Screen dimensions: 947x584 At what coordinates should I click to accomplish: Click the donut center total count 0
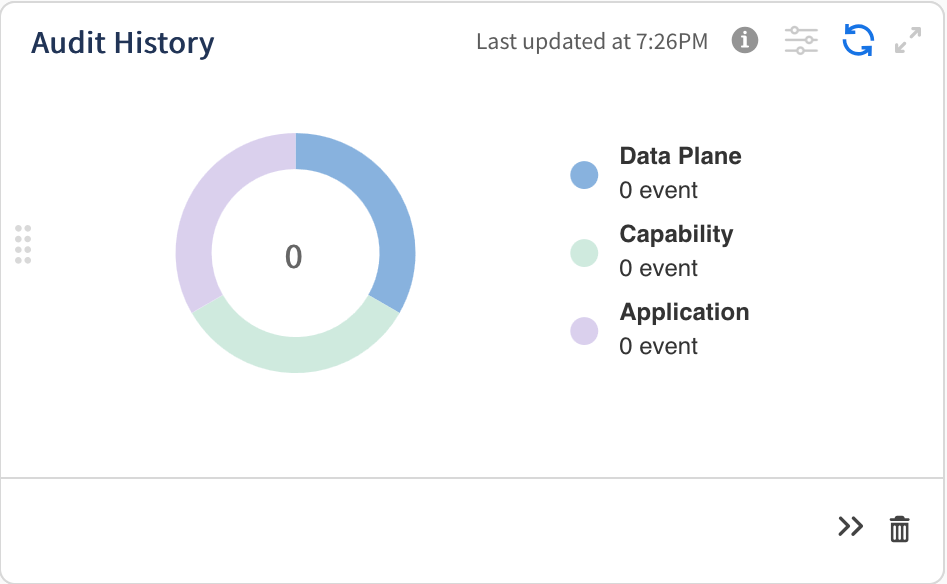coord(293,257)
